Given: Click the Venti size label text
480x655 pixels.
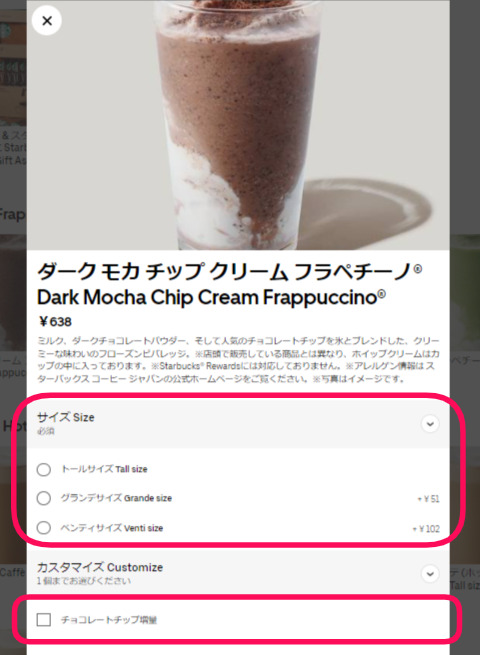Looking at the screenshot, I should click(112, 528).
